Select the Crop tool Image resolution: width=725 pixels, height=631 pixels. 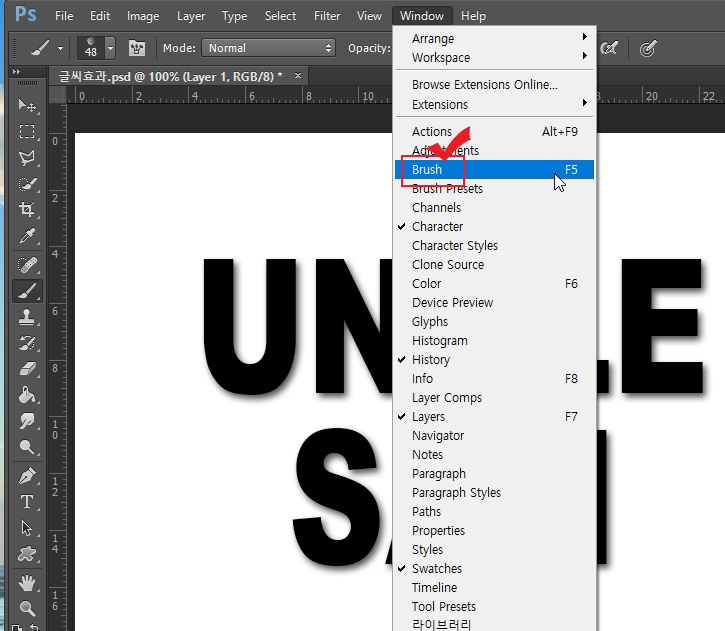coord(27,210)
